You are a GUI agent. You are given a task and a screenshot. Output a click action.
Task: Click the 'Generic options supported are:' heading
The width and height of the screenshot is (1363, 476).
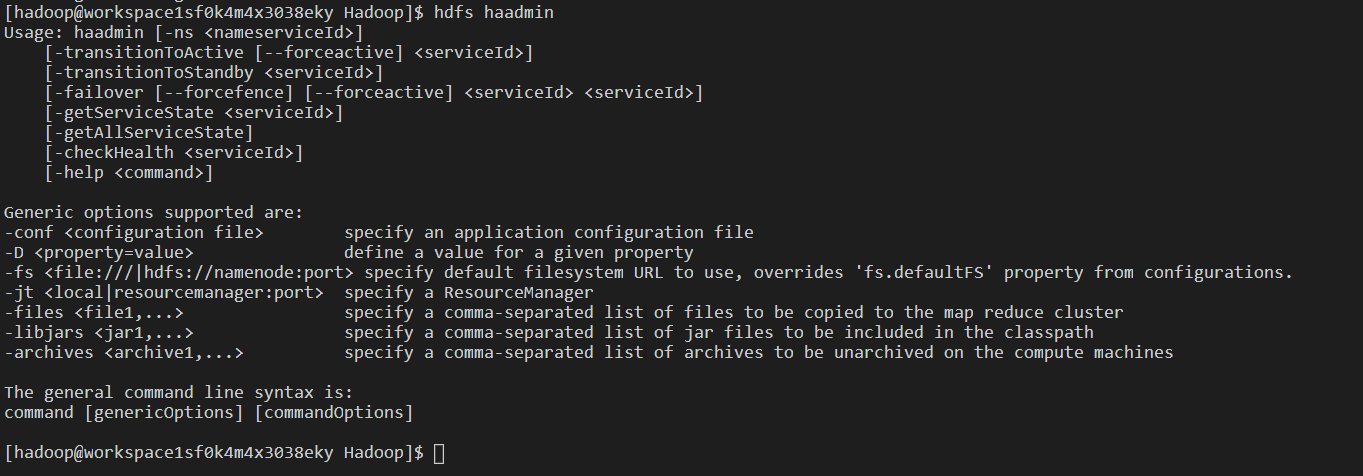[154, 212]
